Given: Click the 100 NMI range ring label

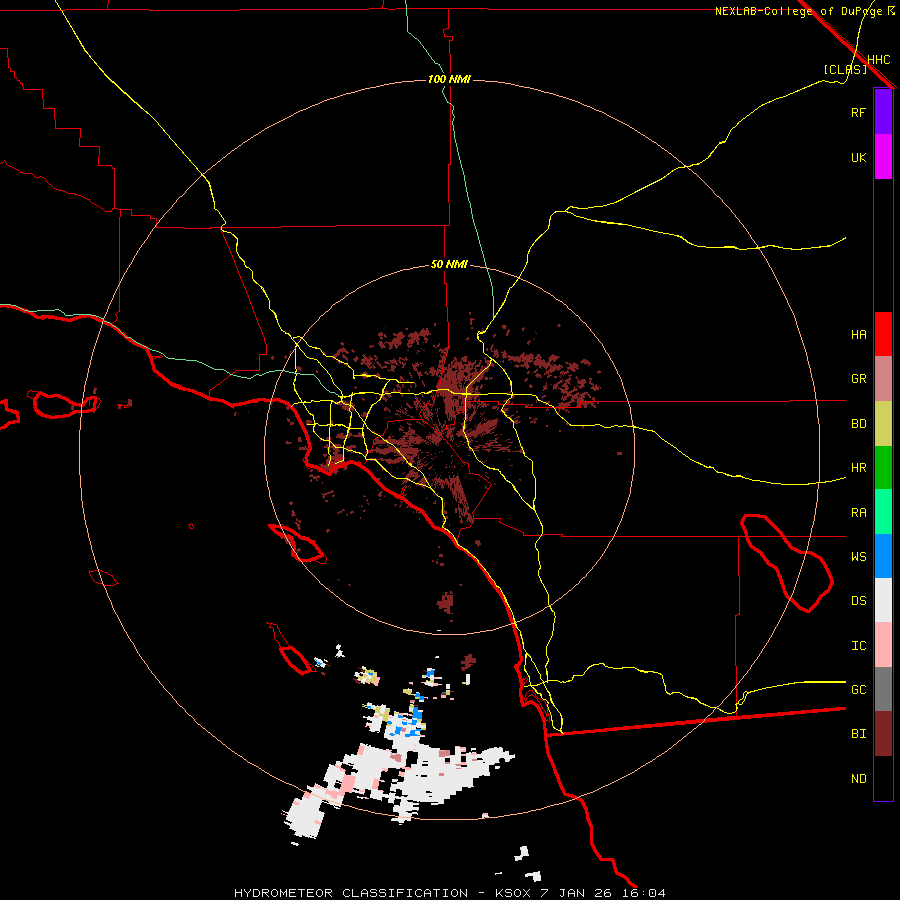Looking at the screenshot, I should click(449, 79).
